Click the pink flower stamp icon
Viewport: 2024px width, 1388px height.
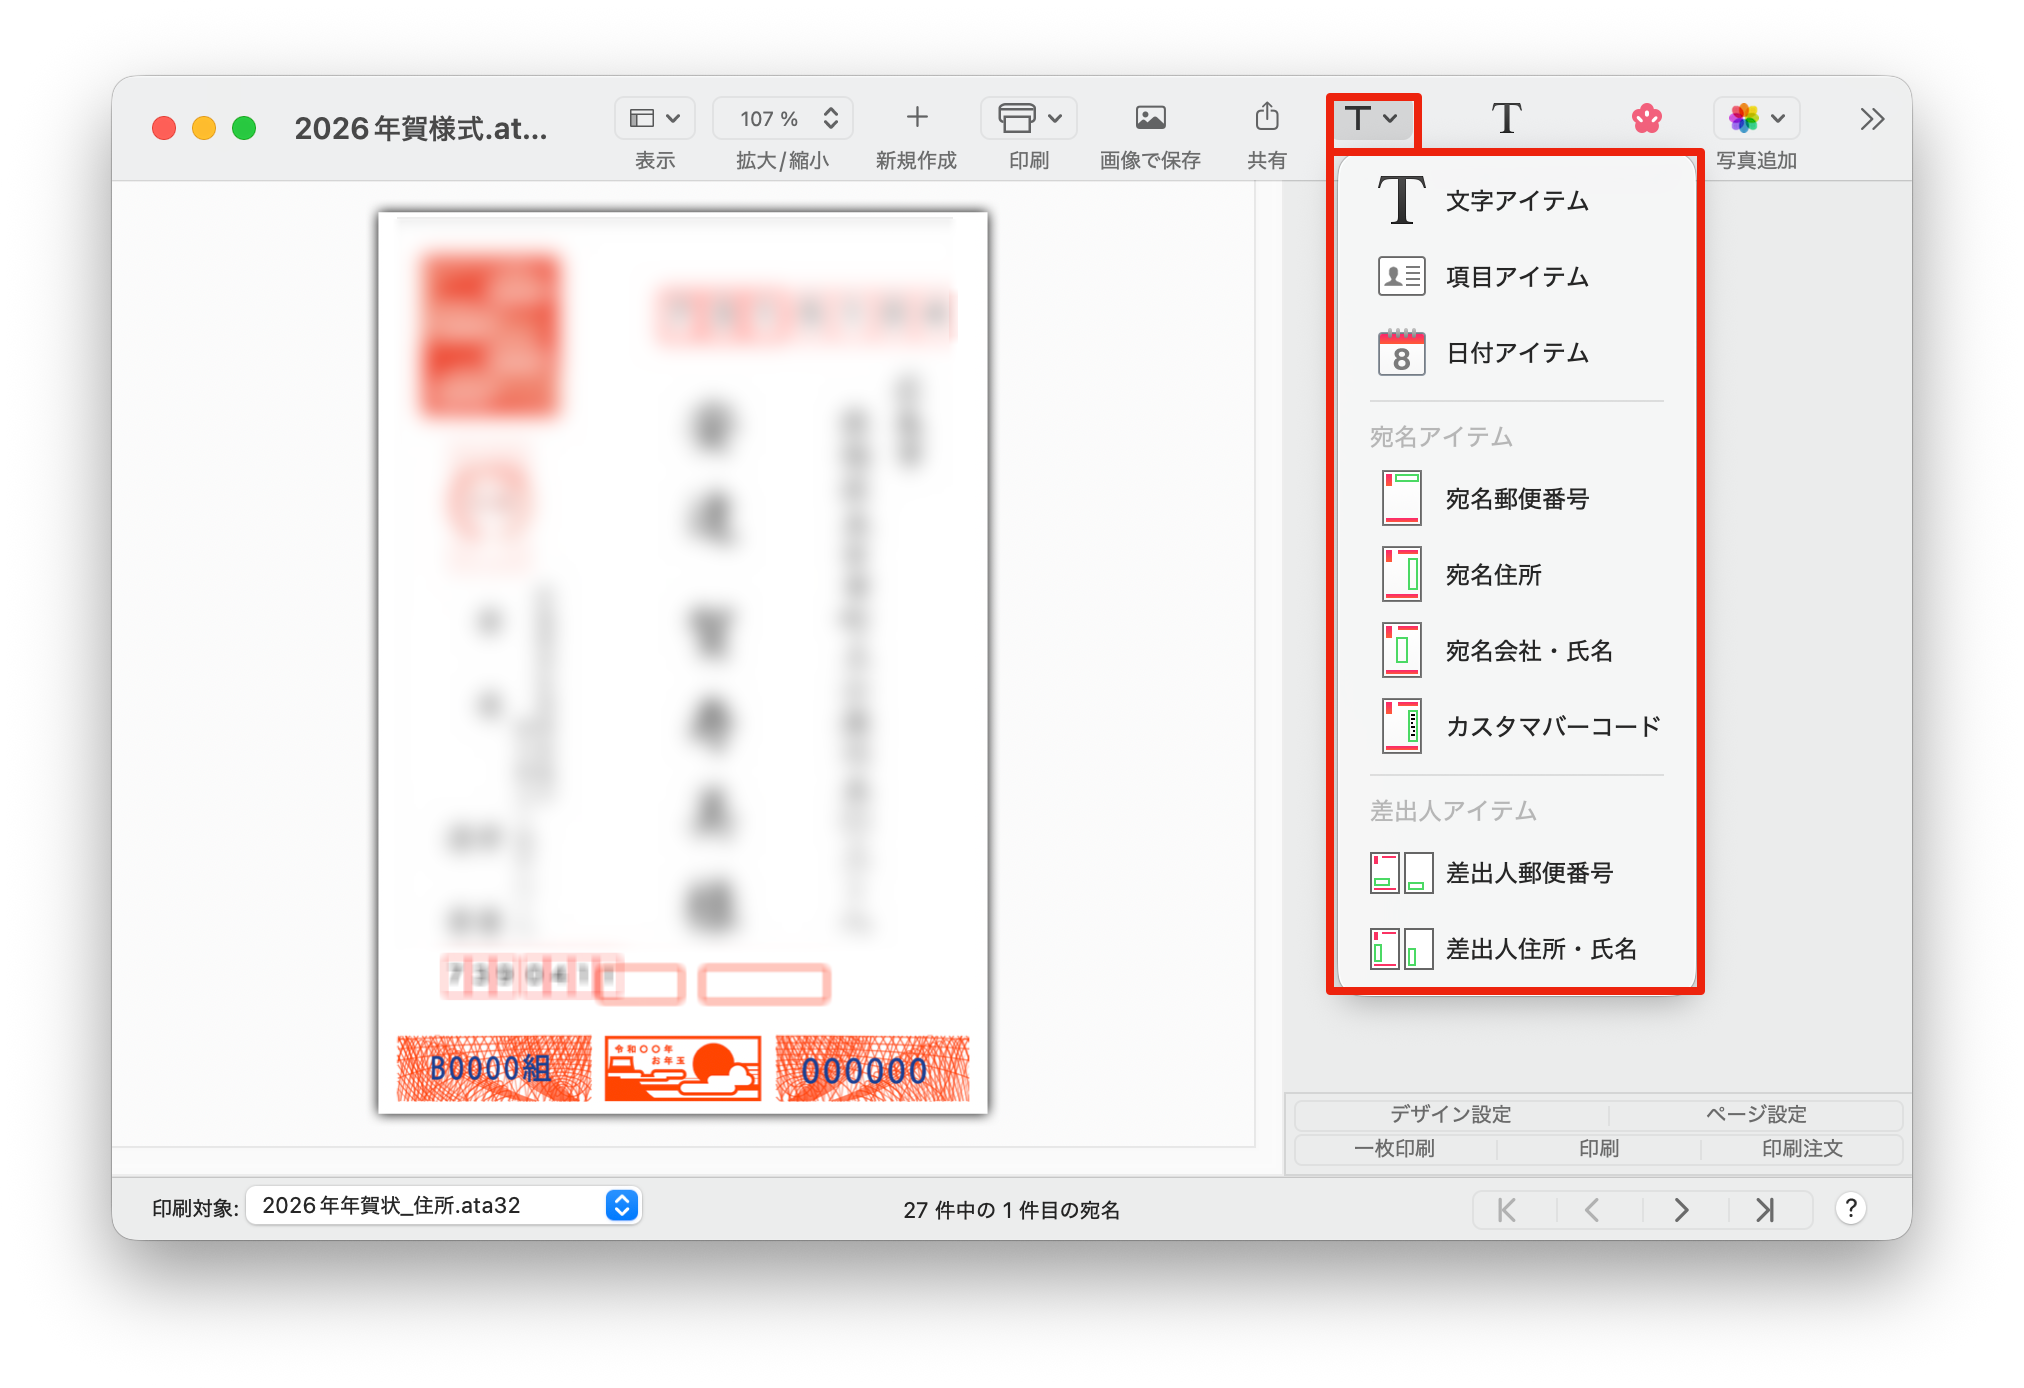click(1646, 119)
